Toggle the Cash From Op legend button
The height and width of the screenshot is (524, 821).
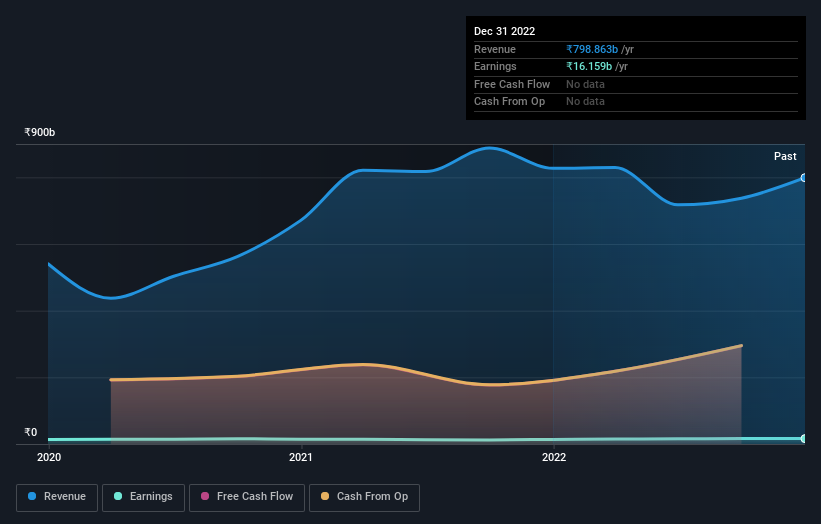pyautogui.click(x=364, y=497)
